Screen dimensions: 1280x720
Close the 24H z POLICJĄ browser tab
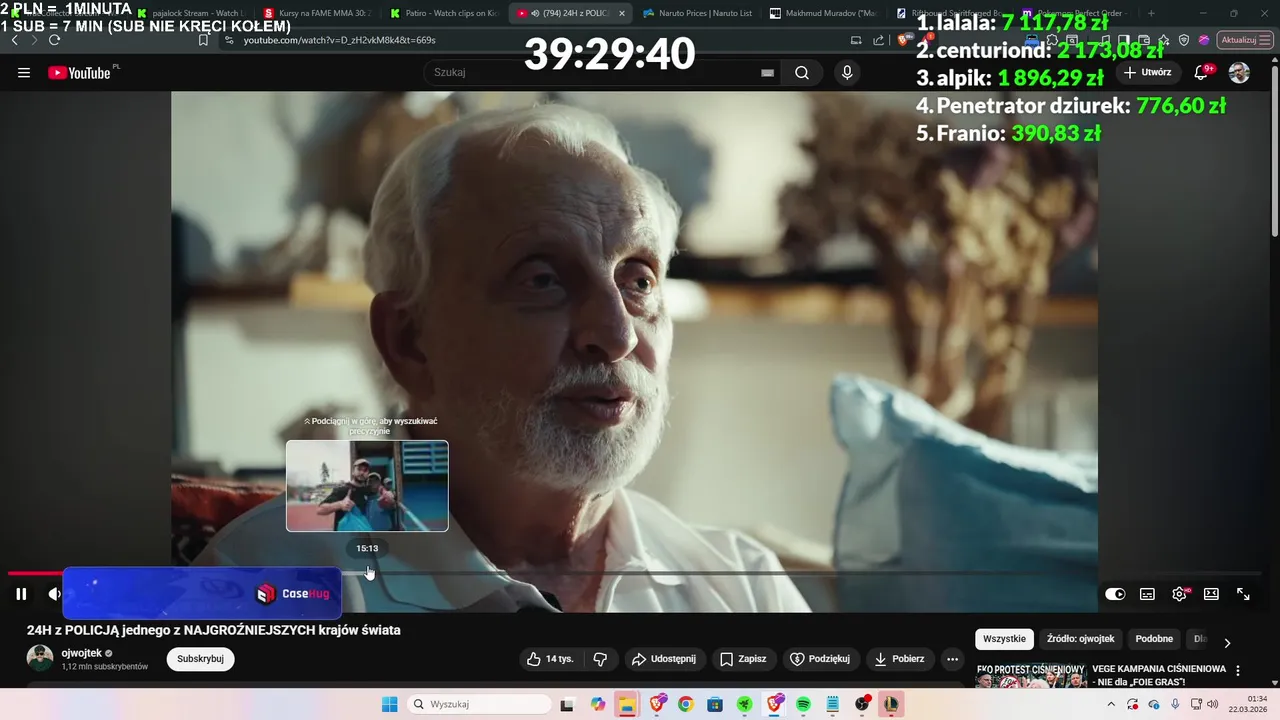click(621, 13)
